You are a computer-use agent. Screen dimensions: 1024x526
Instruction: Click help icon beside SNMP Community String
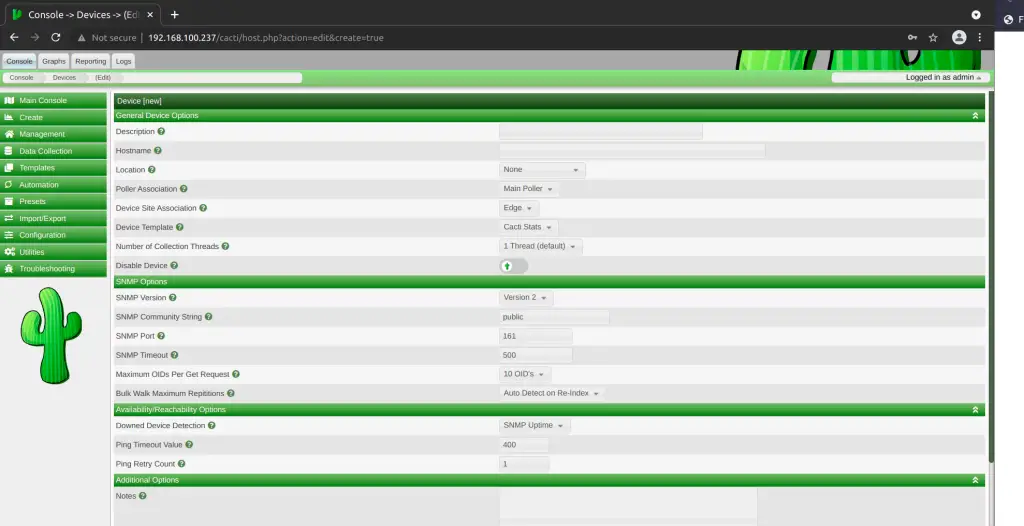[x=208, y=316]
